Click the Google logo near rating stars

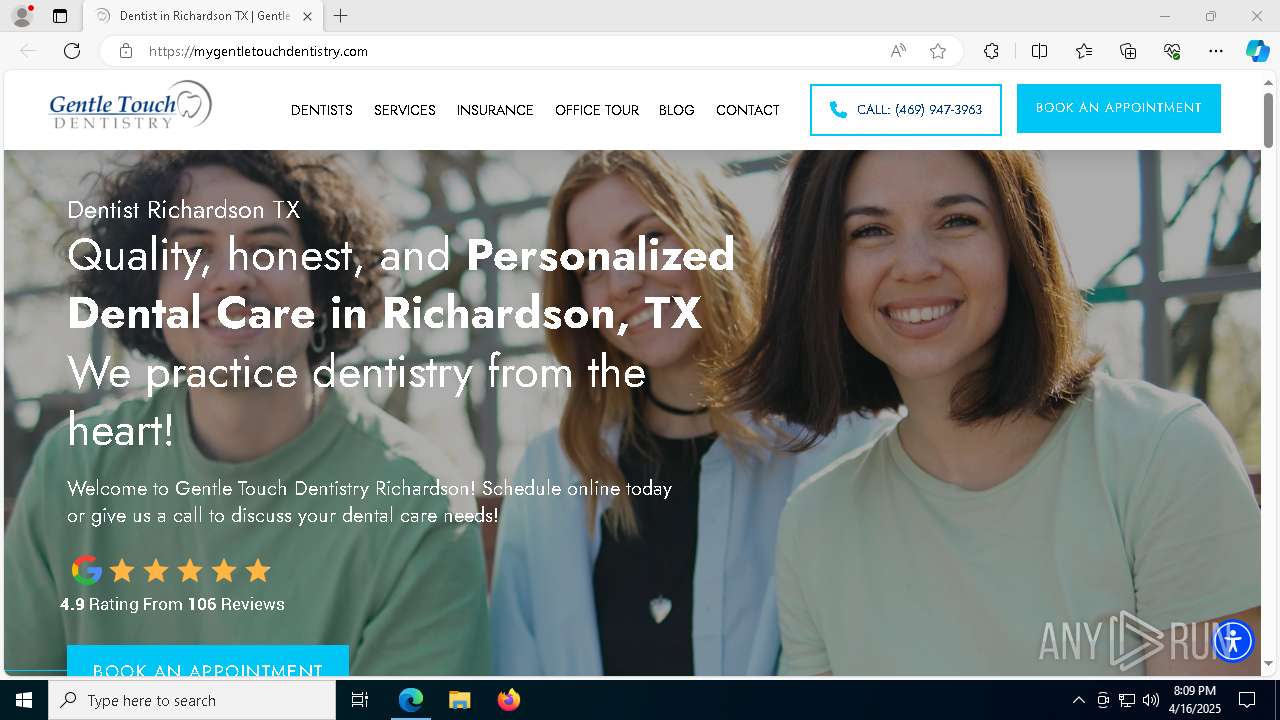coord(87,570)
